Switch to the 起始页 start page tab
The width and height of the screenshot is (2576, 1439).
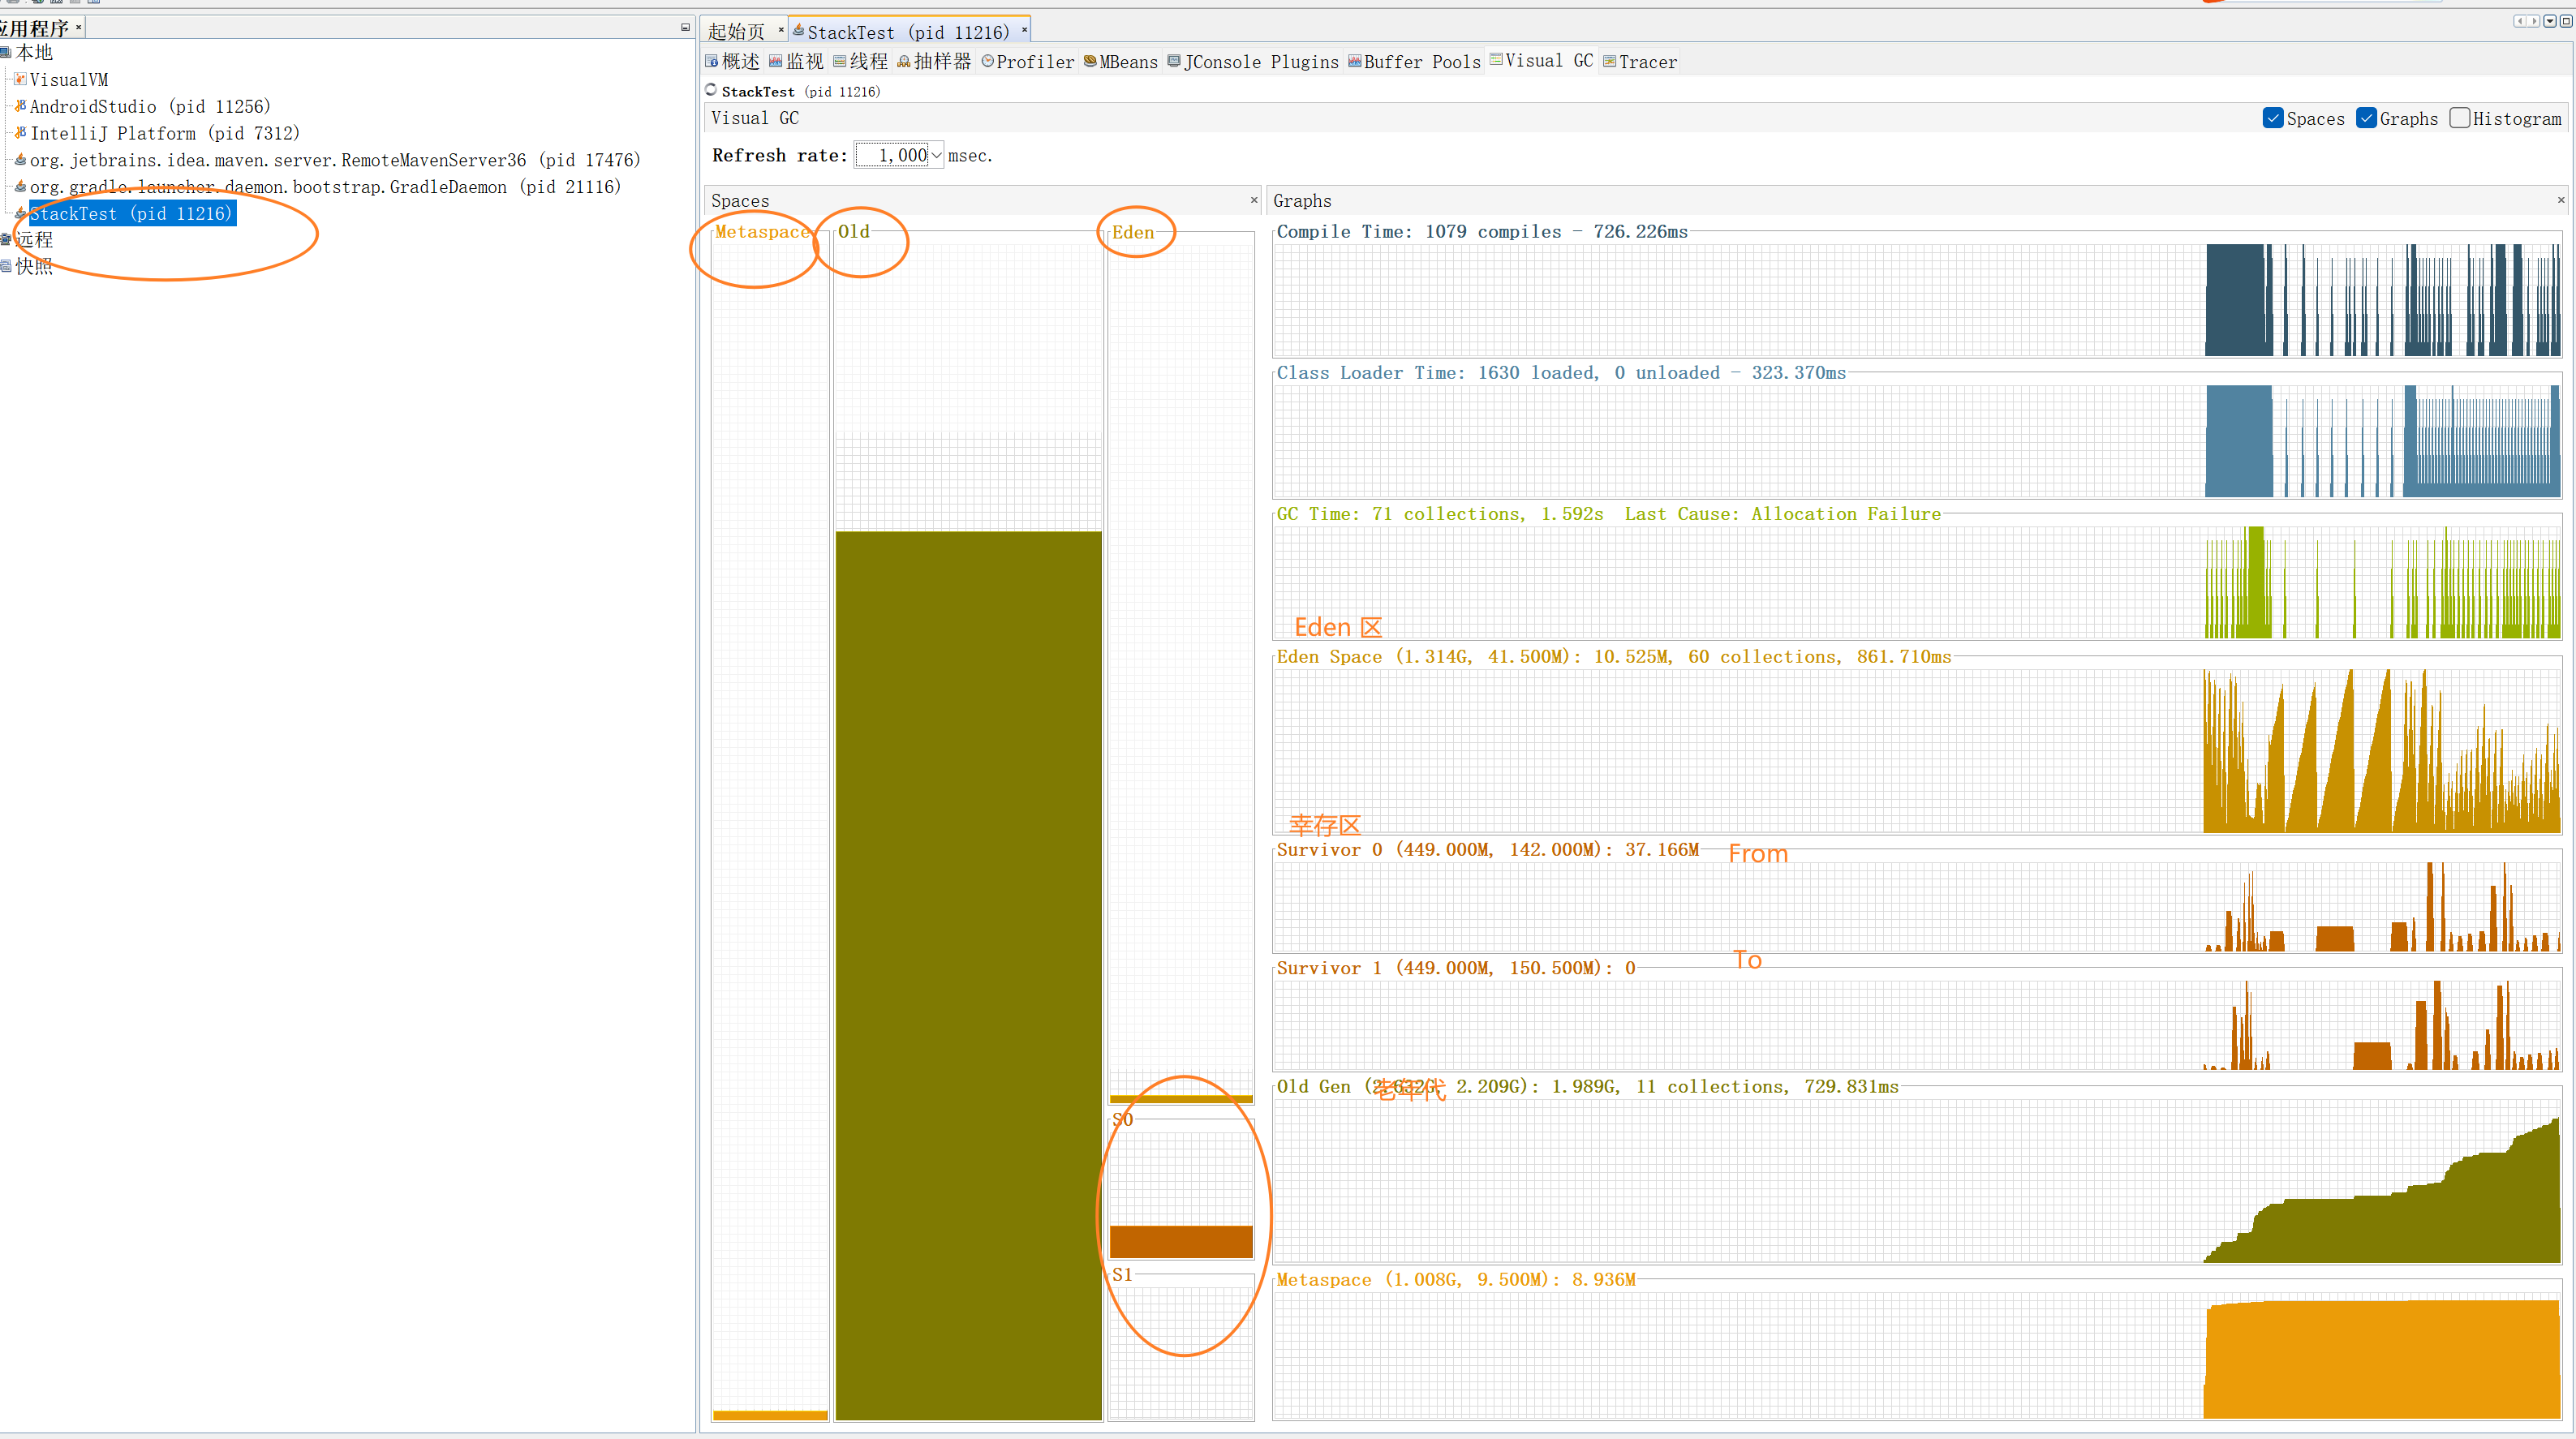click(x=736, y=32)
